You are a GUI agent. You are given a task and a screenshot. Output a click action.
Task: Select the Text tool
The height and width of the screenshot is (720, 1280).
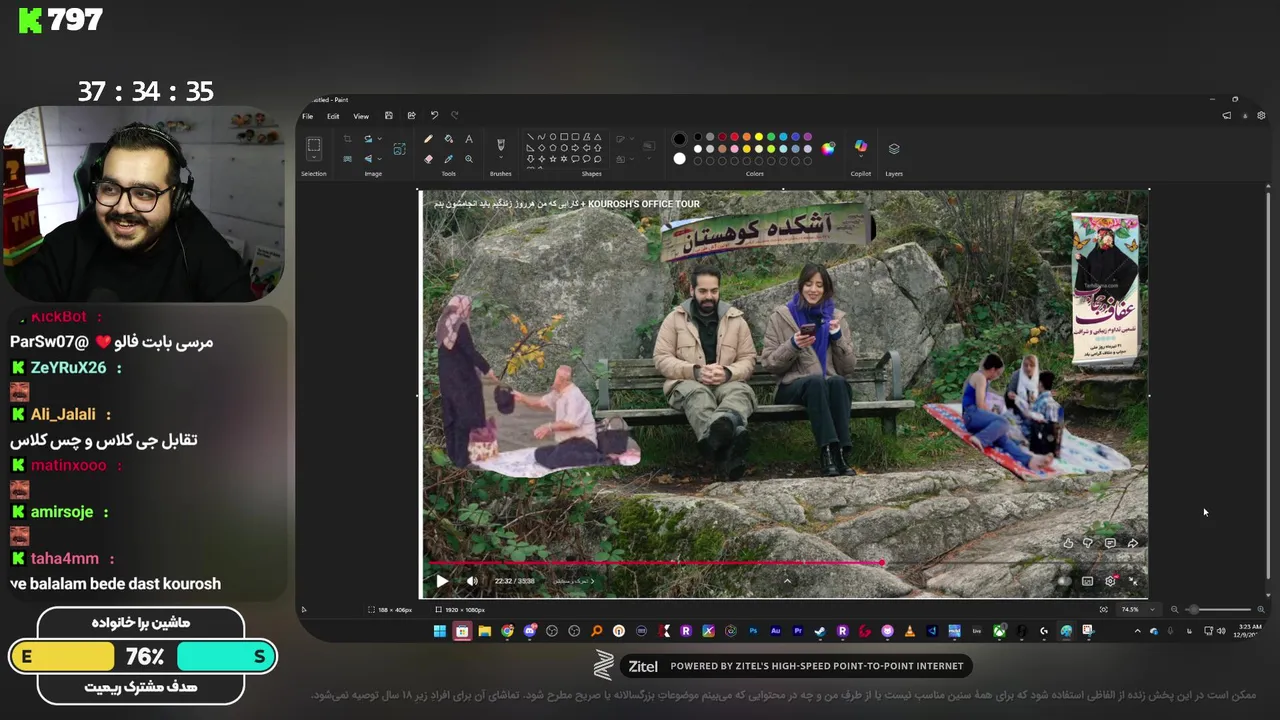coord(469,139)
